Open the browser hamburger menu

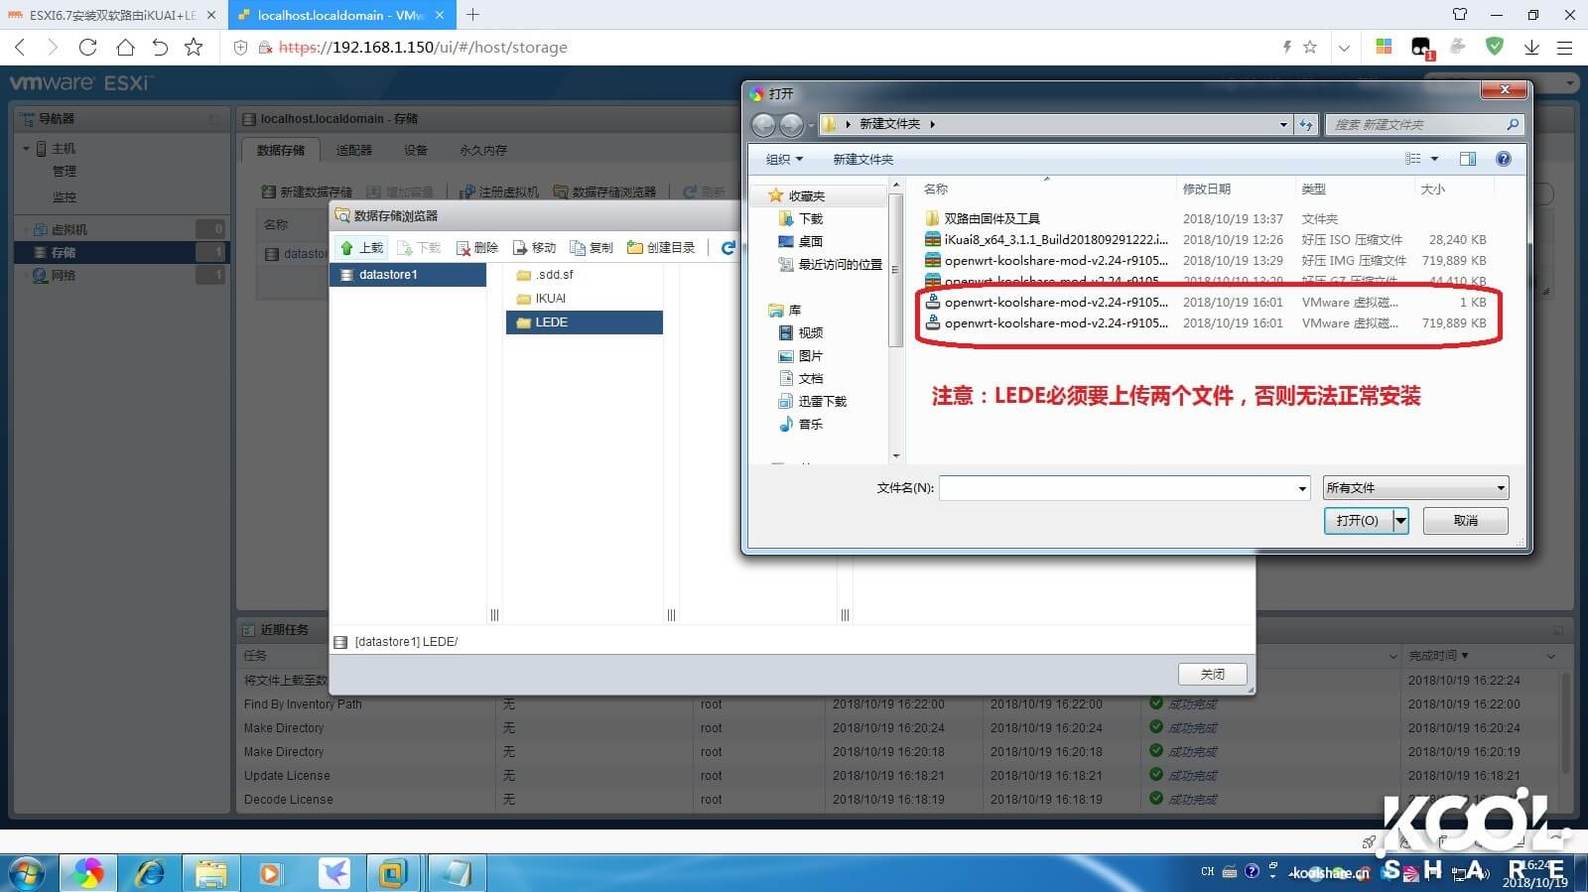[1565, 47]
